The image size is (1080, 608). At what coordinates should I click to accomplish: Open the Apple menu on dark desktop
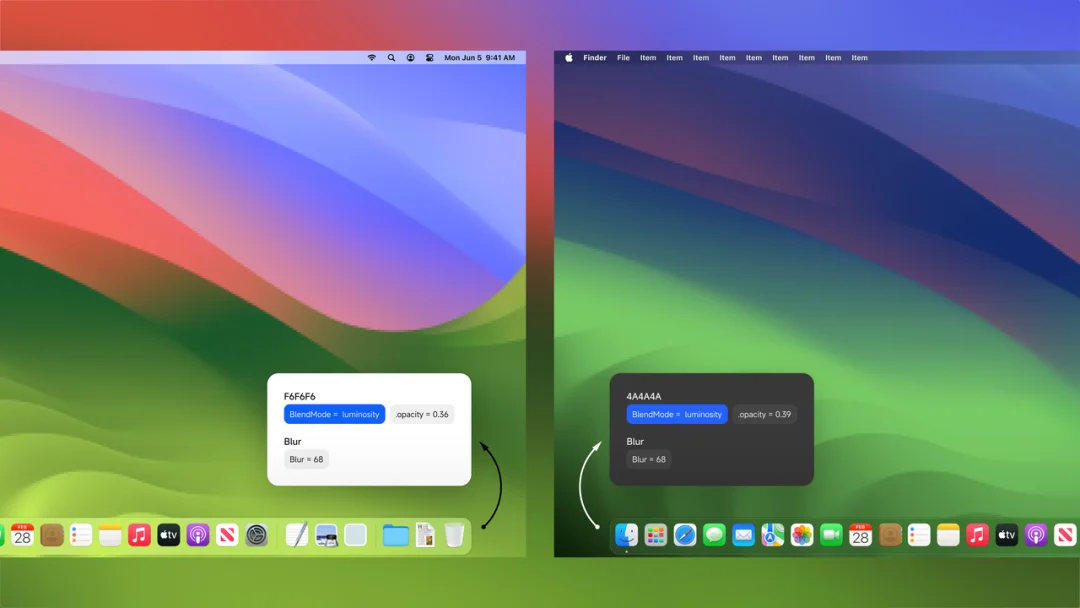click(569, 58)
